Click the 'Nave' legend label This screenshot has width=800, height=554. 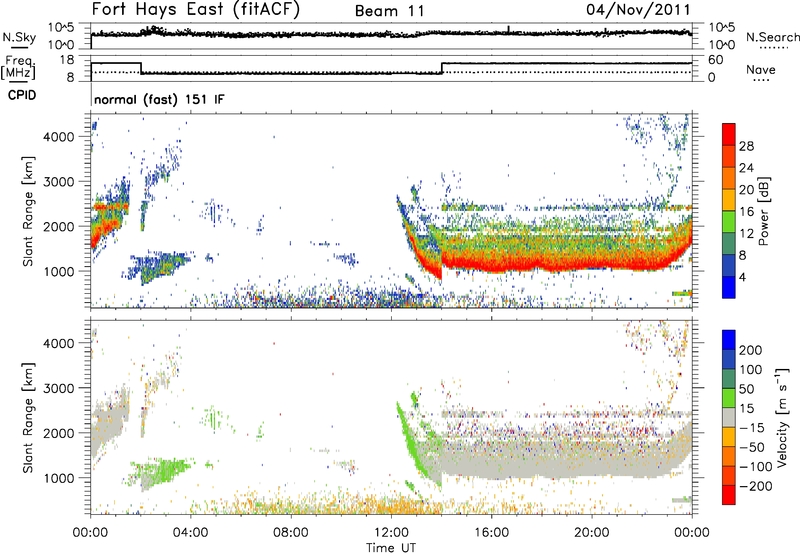pyautogui.click(x=761, y=69)
